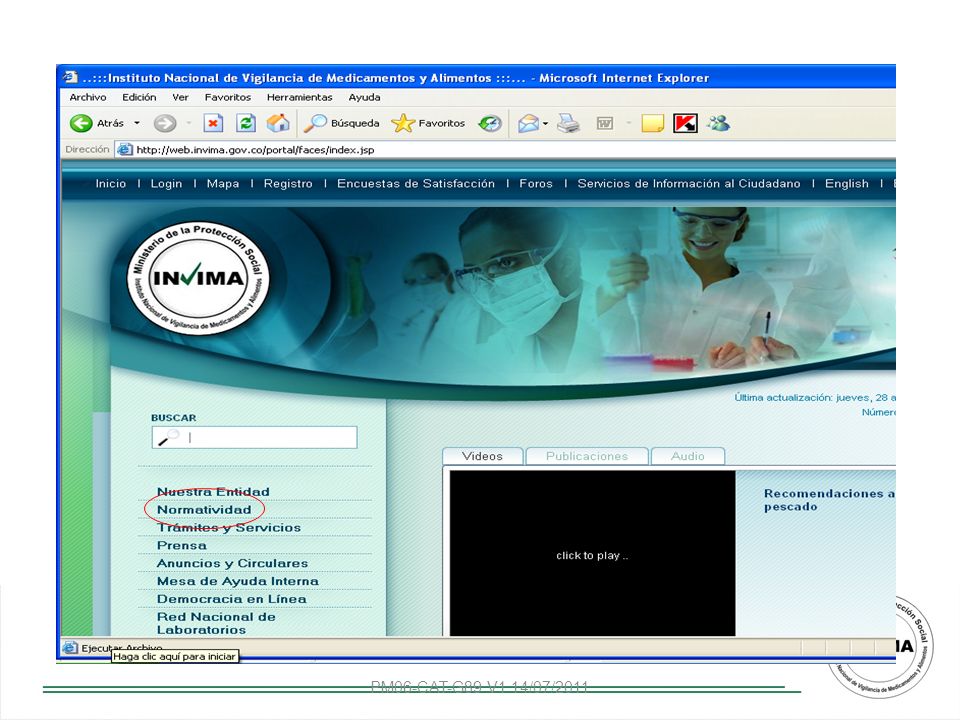This screenshot has height=720, width=960.
Task: Click the mail envelope toolbar icon
Action: [528, 124]
